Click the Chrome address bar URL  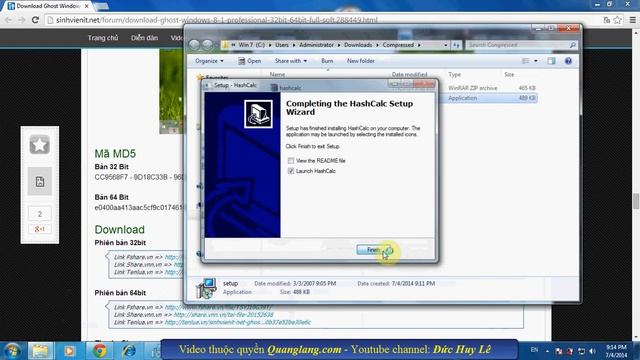pos(216,20)
